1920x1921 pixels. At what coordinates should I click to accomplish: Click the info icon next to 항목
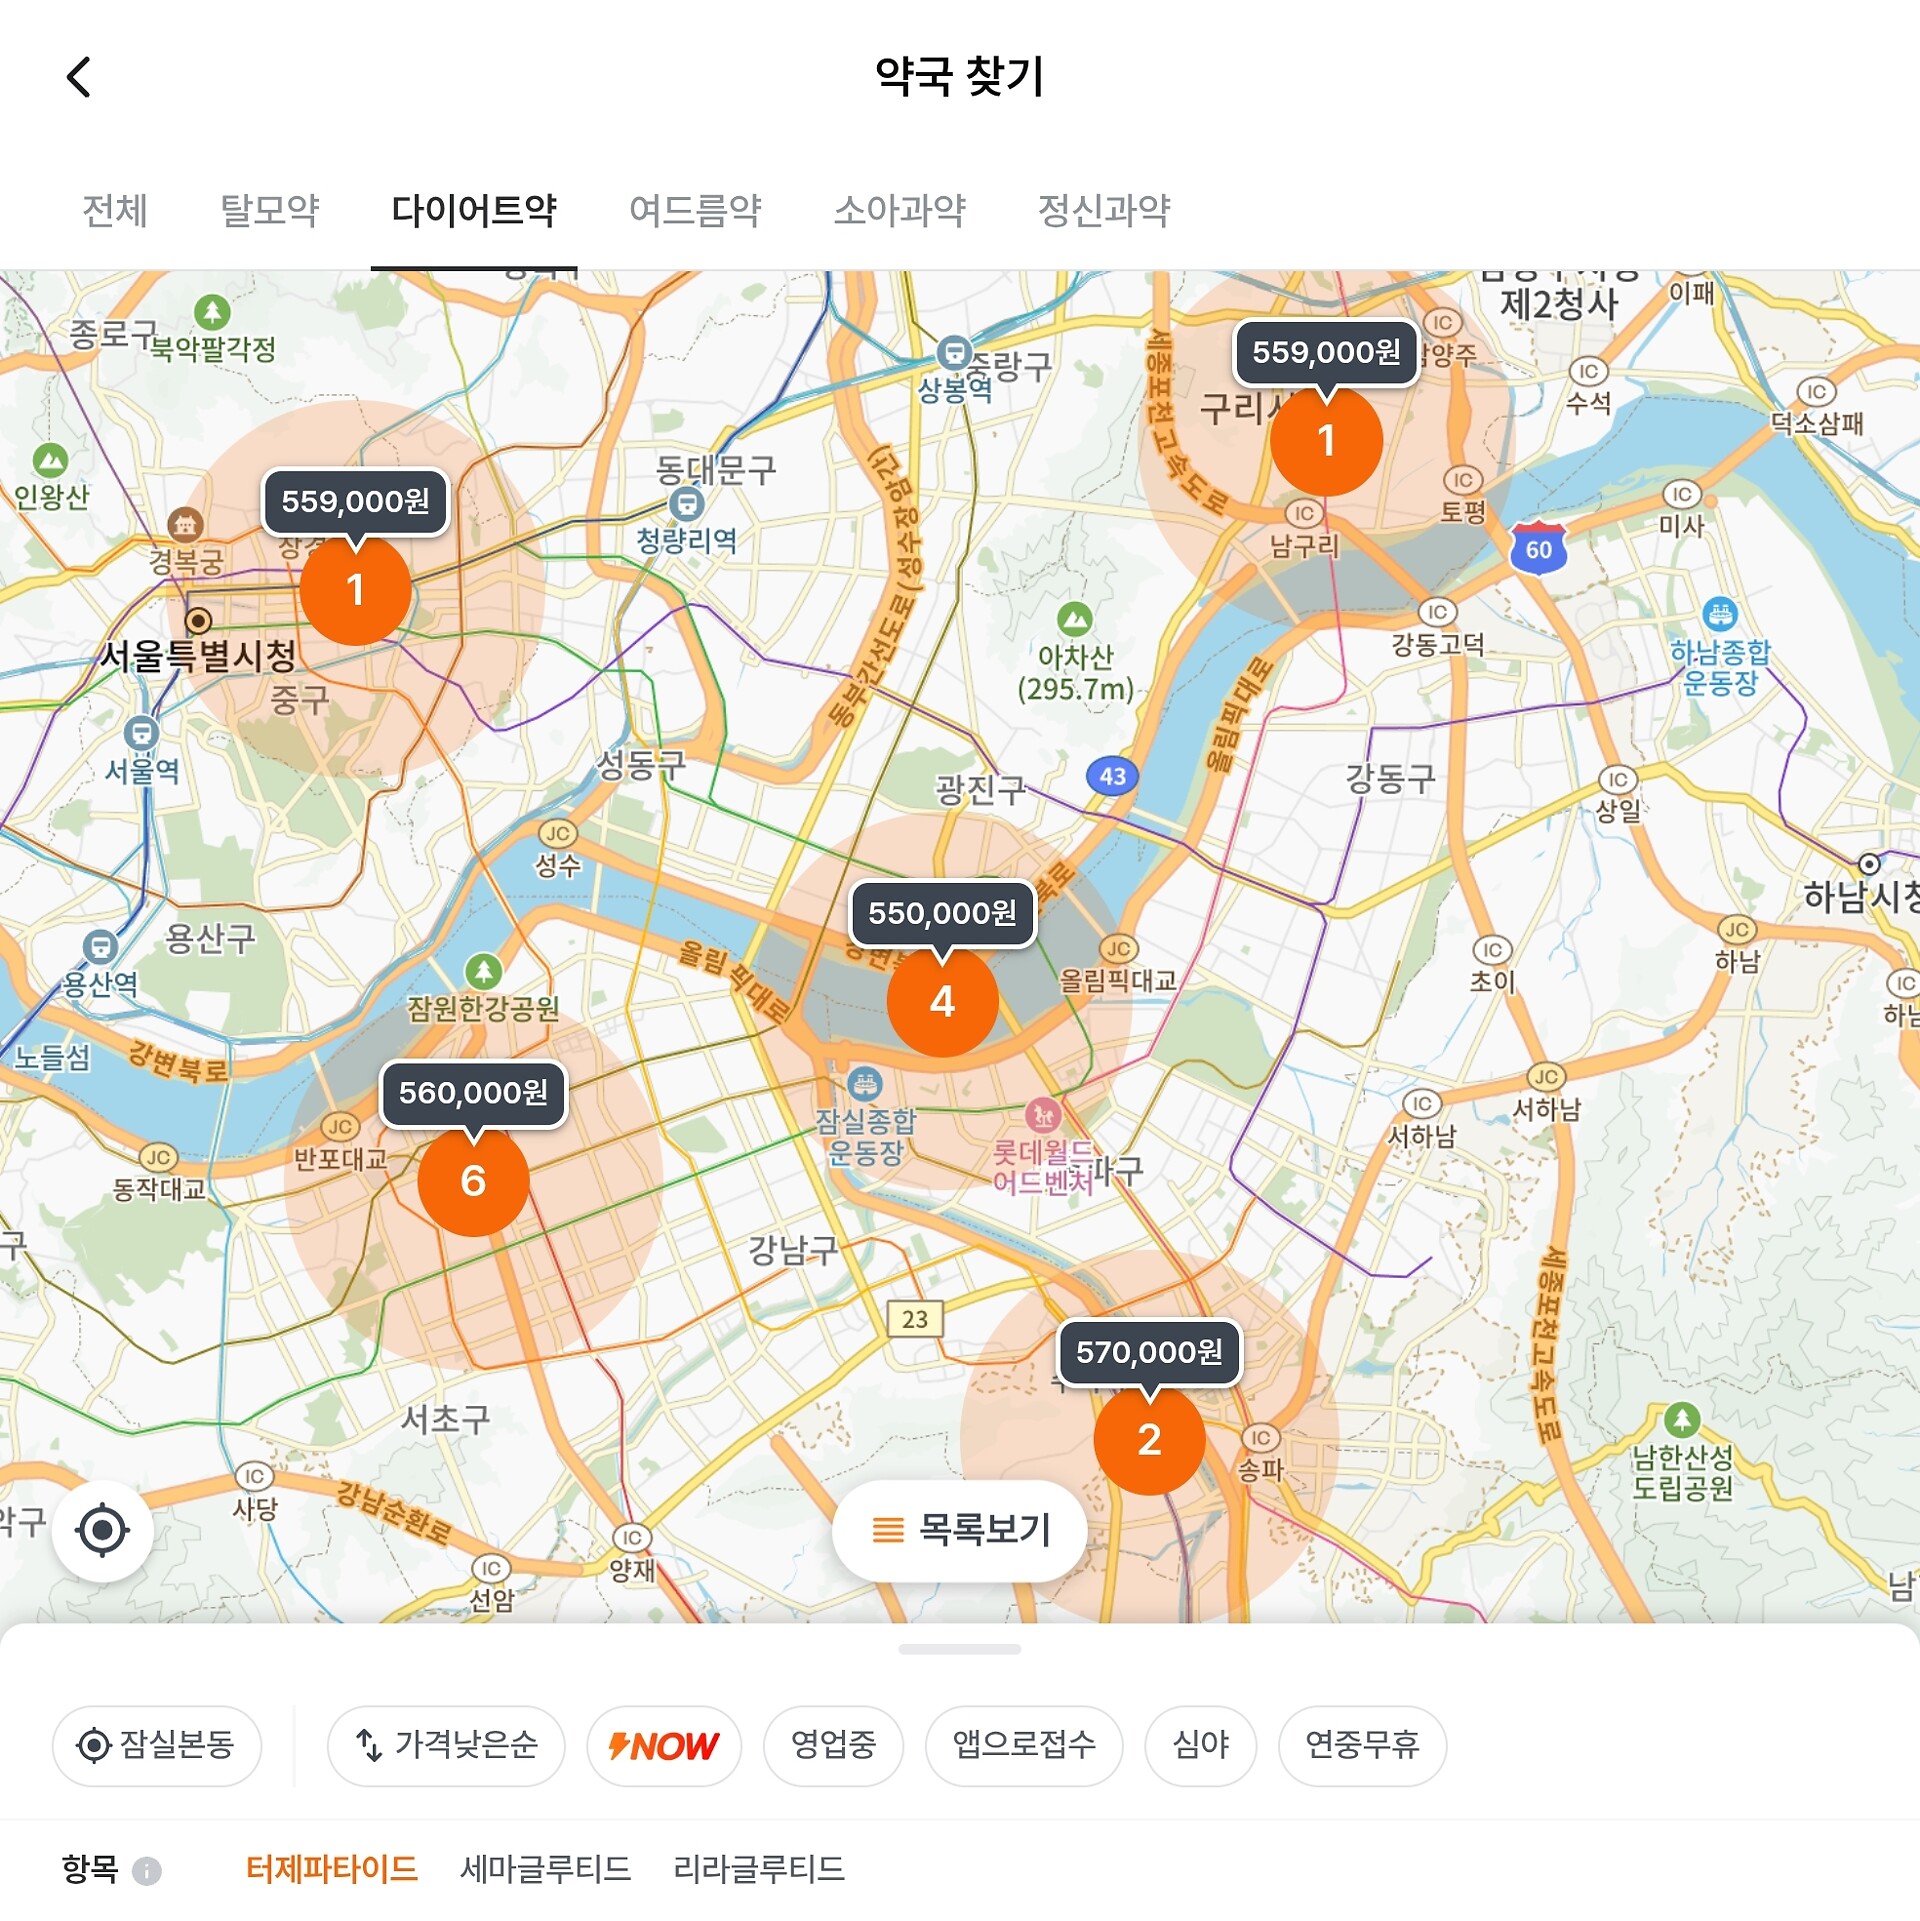tap(147, 1870)
